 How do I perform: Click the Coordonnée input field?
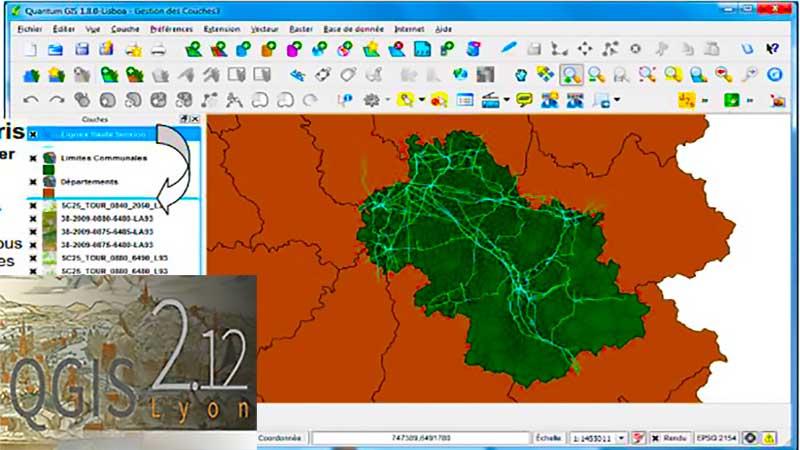pyautogui.click(x=421, y=438)
